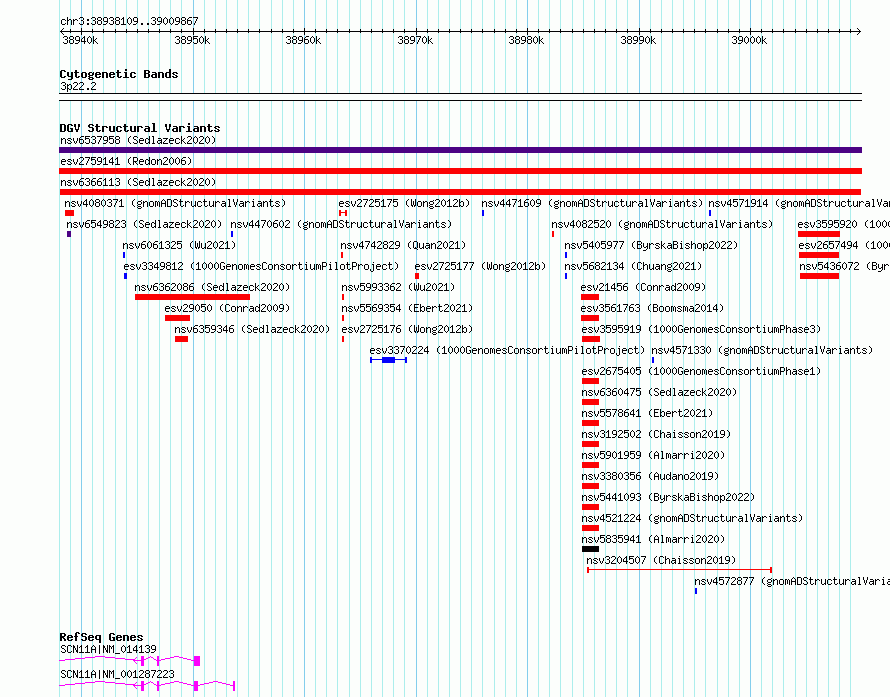Click esv3595919 1000GenomesConsortiumPhase3 label

tap(701, 329)
